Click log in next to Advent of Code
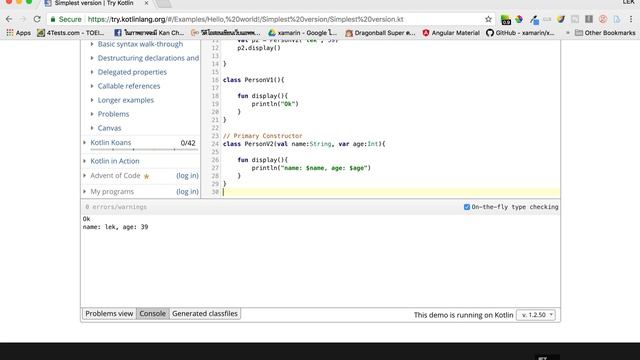Viewport: 640px width, 360px height. tap(187, 176)
